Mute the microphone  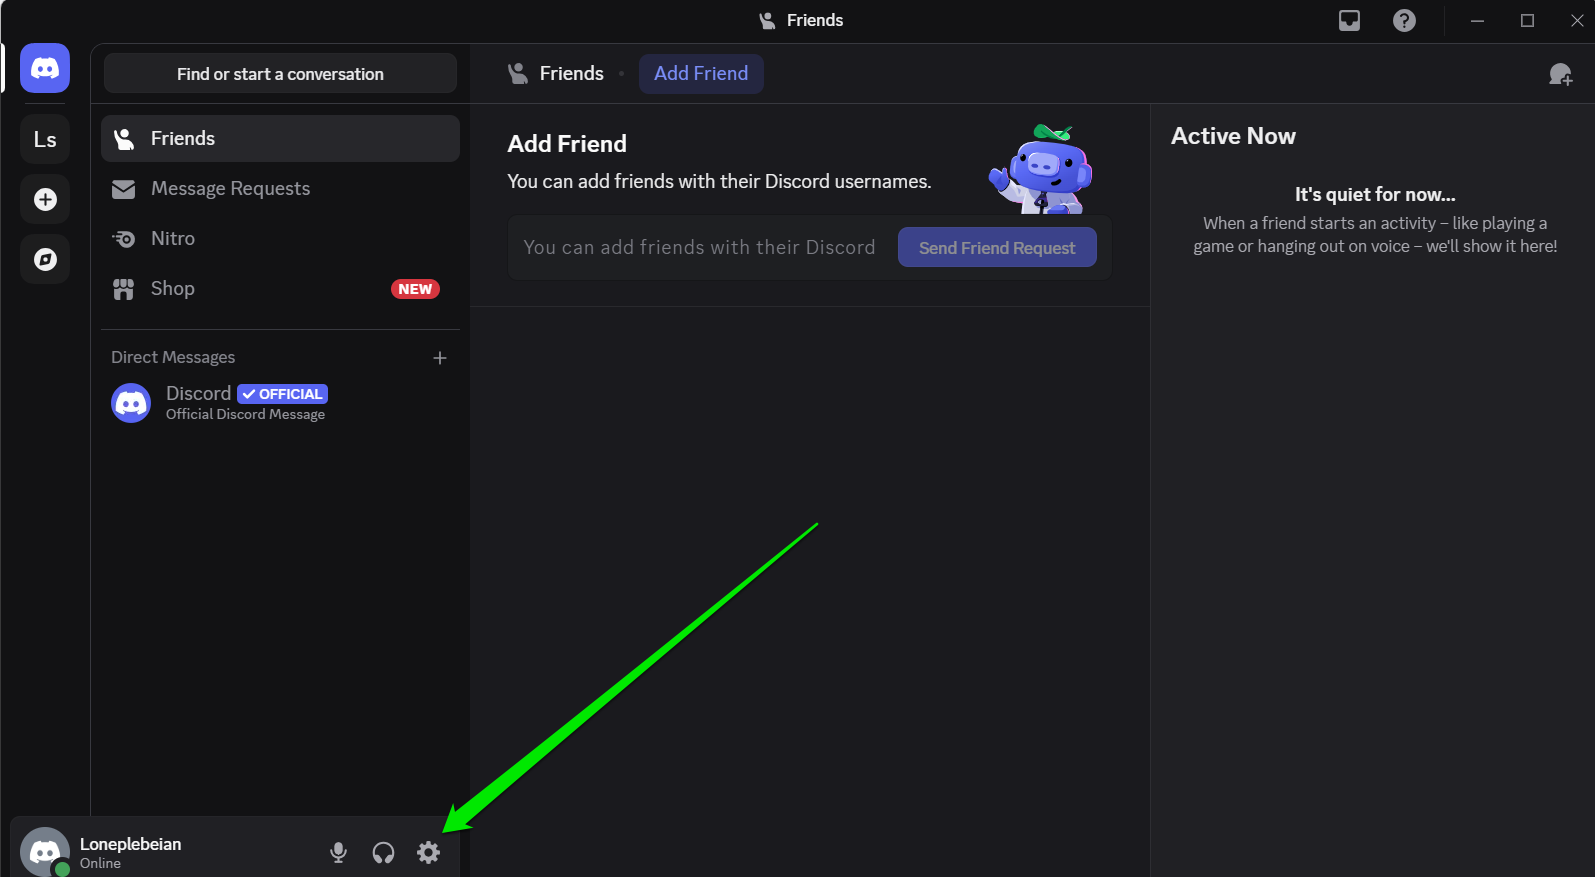point(338,852)
